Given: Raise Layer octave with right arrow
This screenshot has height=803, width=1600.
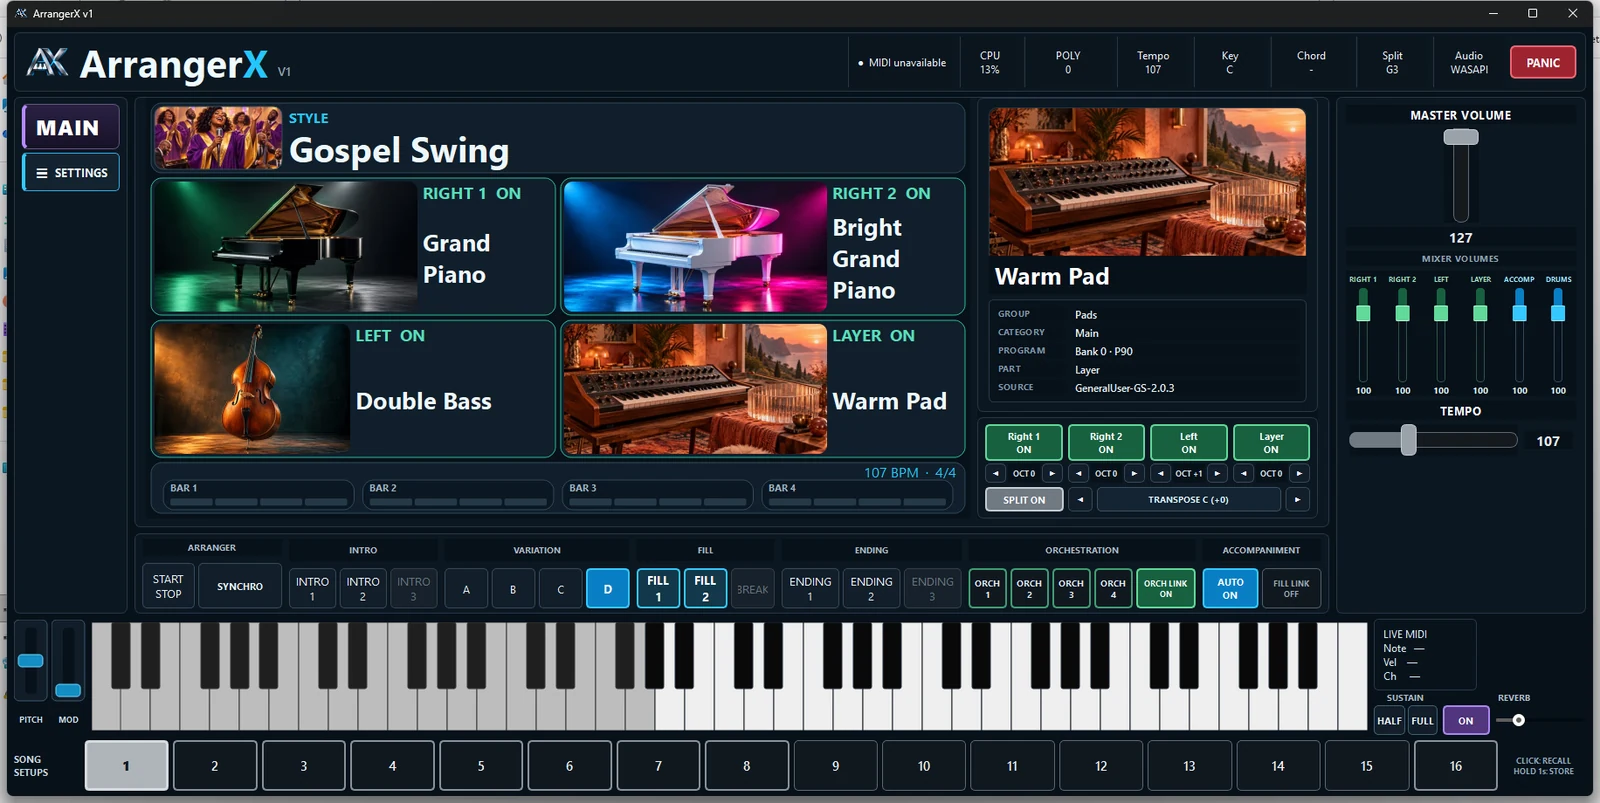Looking at the screenshot, I should (x=1299, y=473).
